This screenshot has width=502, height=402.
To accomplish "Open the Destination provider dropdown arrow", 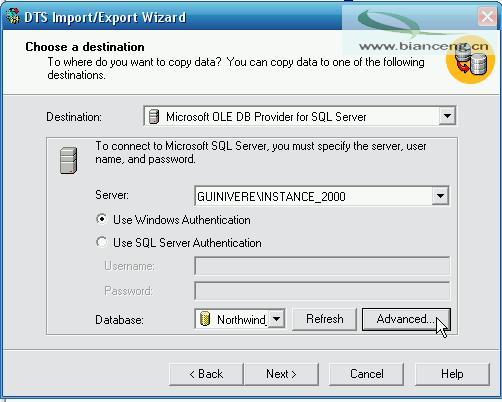I will pos(447,116).
